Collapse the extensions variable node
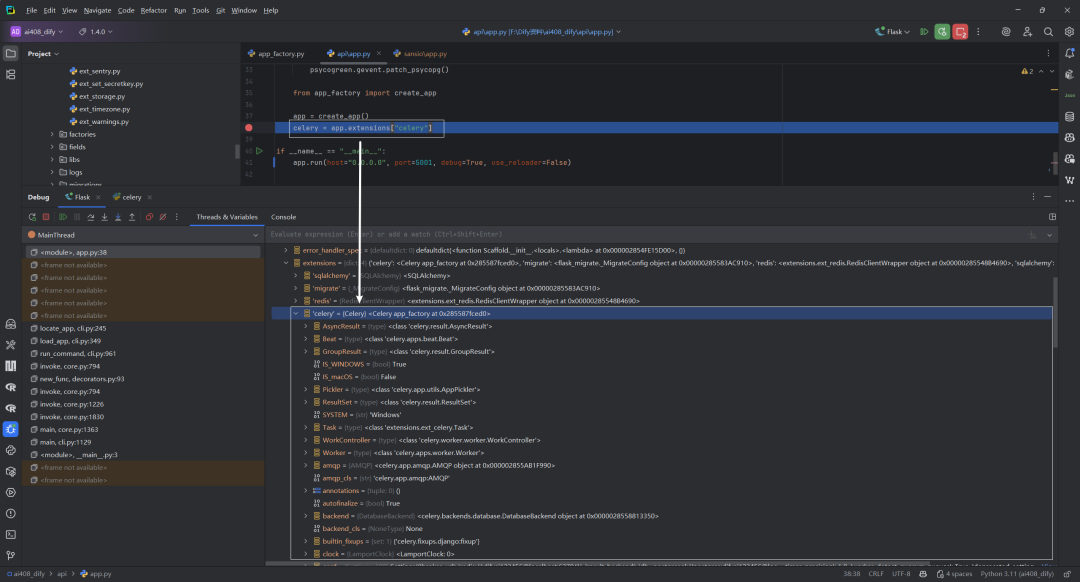Screen dimensions: 1080x582 (286, 263)
